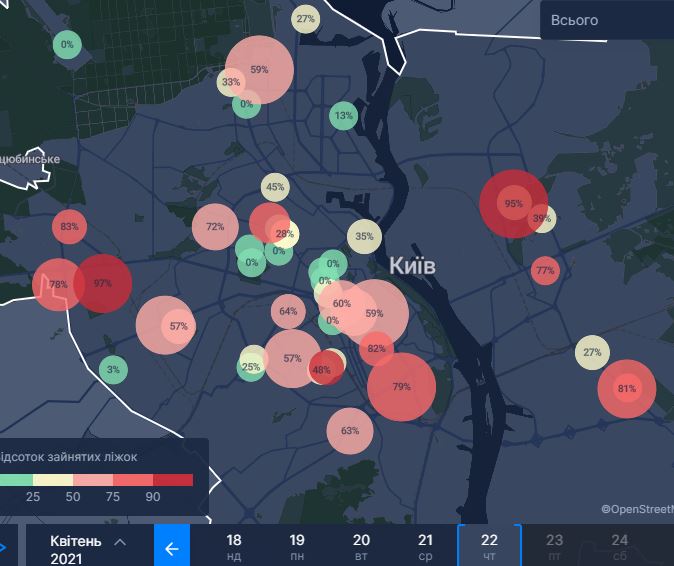
Task: Select the 3% green bubble
Action: (x=113, y=370)
